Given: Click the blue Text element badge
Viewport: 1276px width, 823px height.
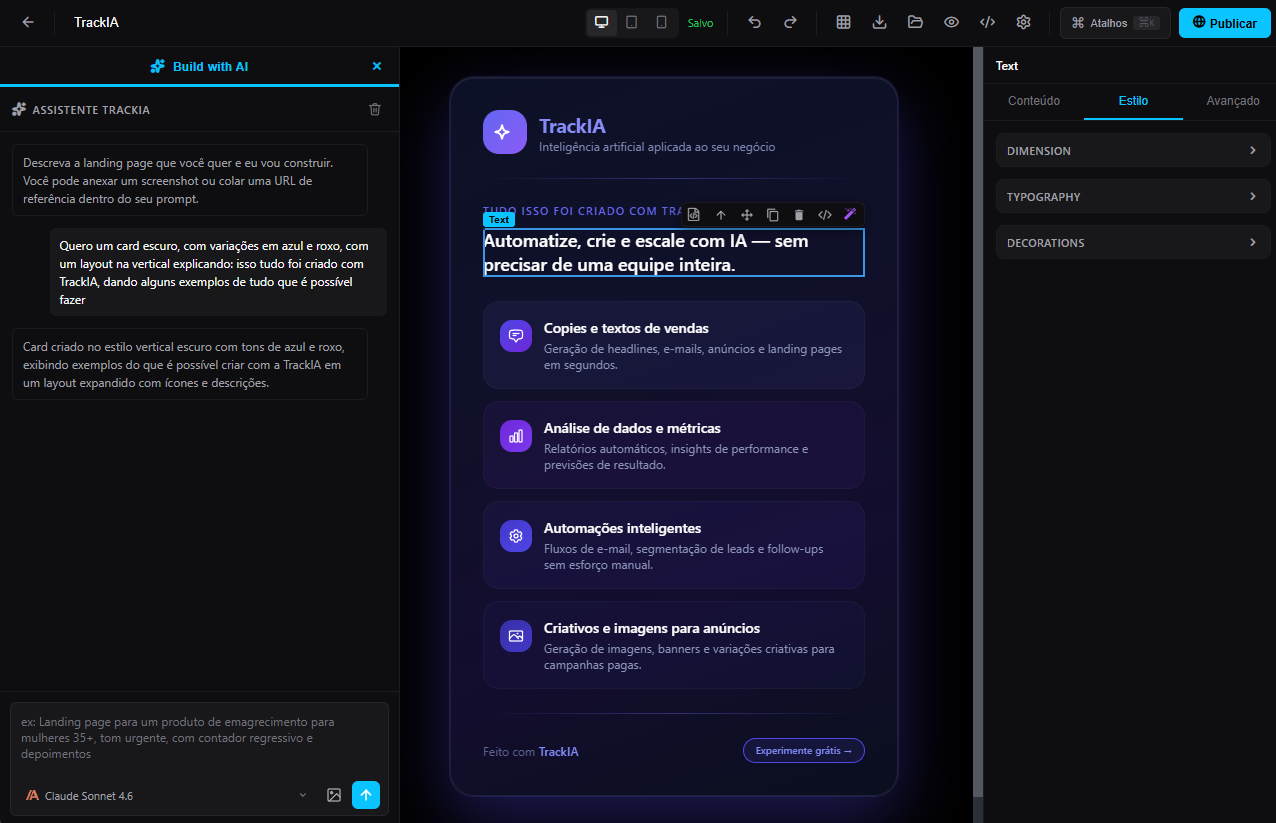Looking at the screenshot, I should click(x=499, y=219).
